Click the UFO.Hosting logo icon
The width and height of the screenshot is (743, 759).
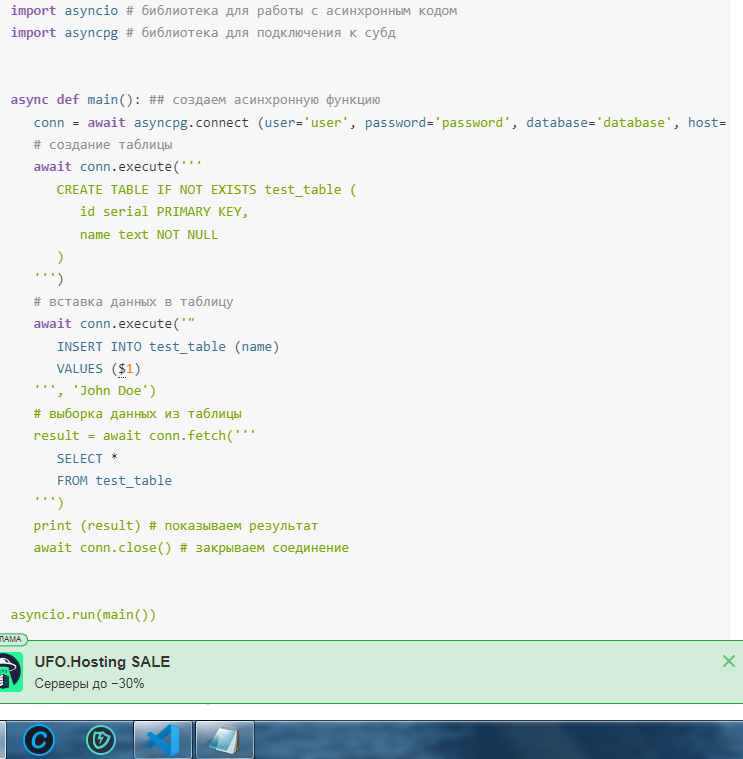[x=11, y=672]
